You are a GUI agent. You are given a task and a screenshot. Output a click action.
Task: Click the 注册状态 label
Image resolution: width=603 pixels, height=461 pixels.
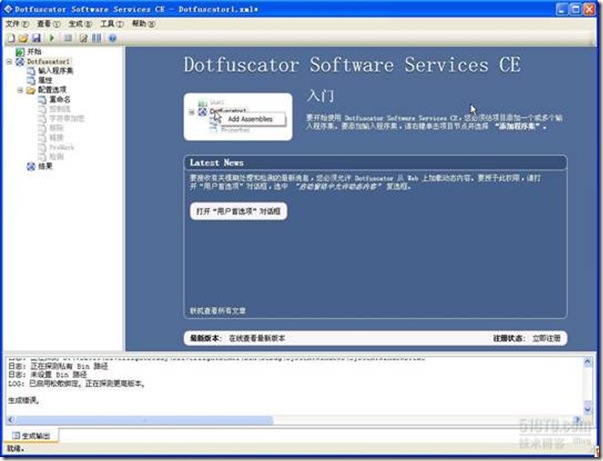click(509, 338)
